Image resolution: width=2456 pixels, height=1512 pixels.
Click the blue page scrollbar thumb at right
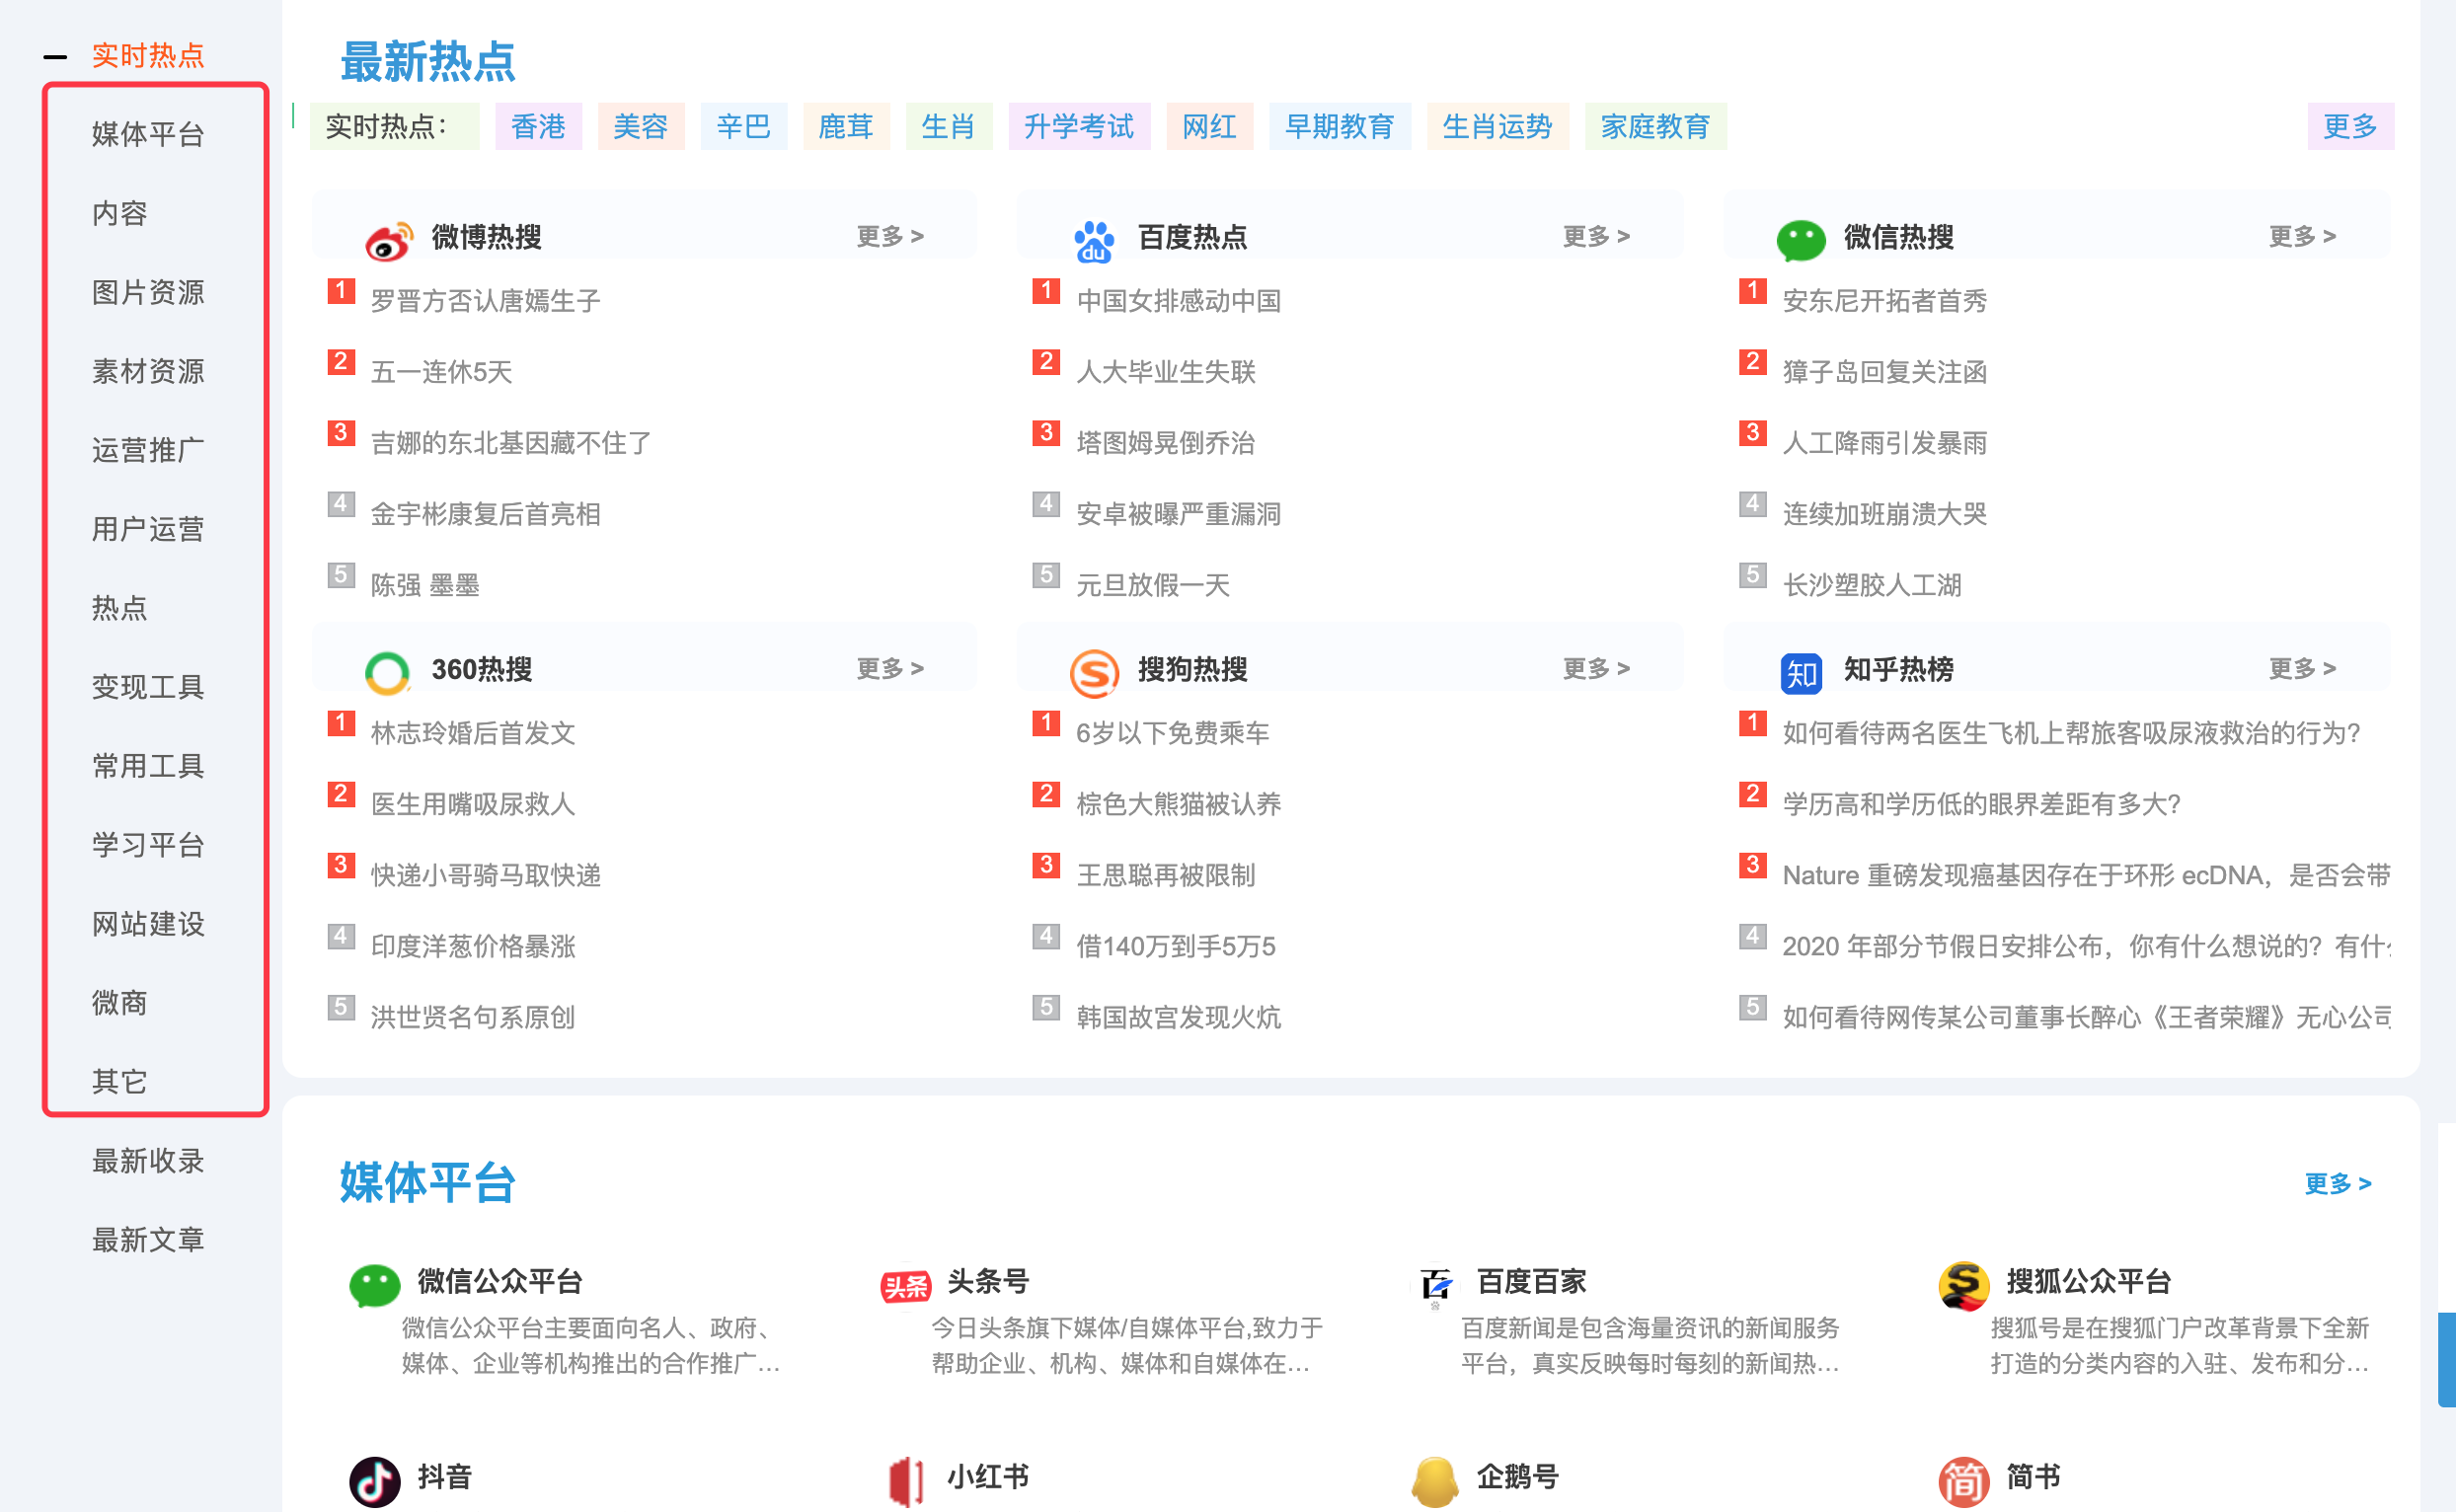click(2446, 1360)
